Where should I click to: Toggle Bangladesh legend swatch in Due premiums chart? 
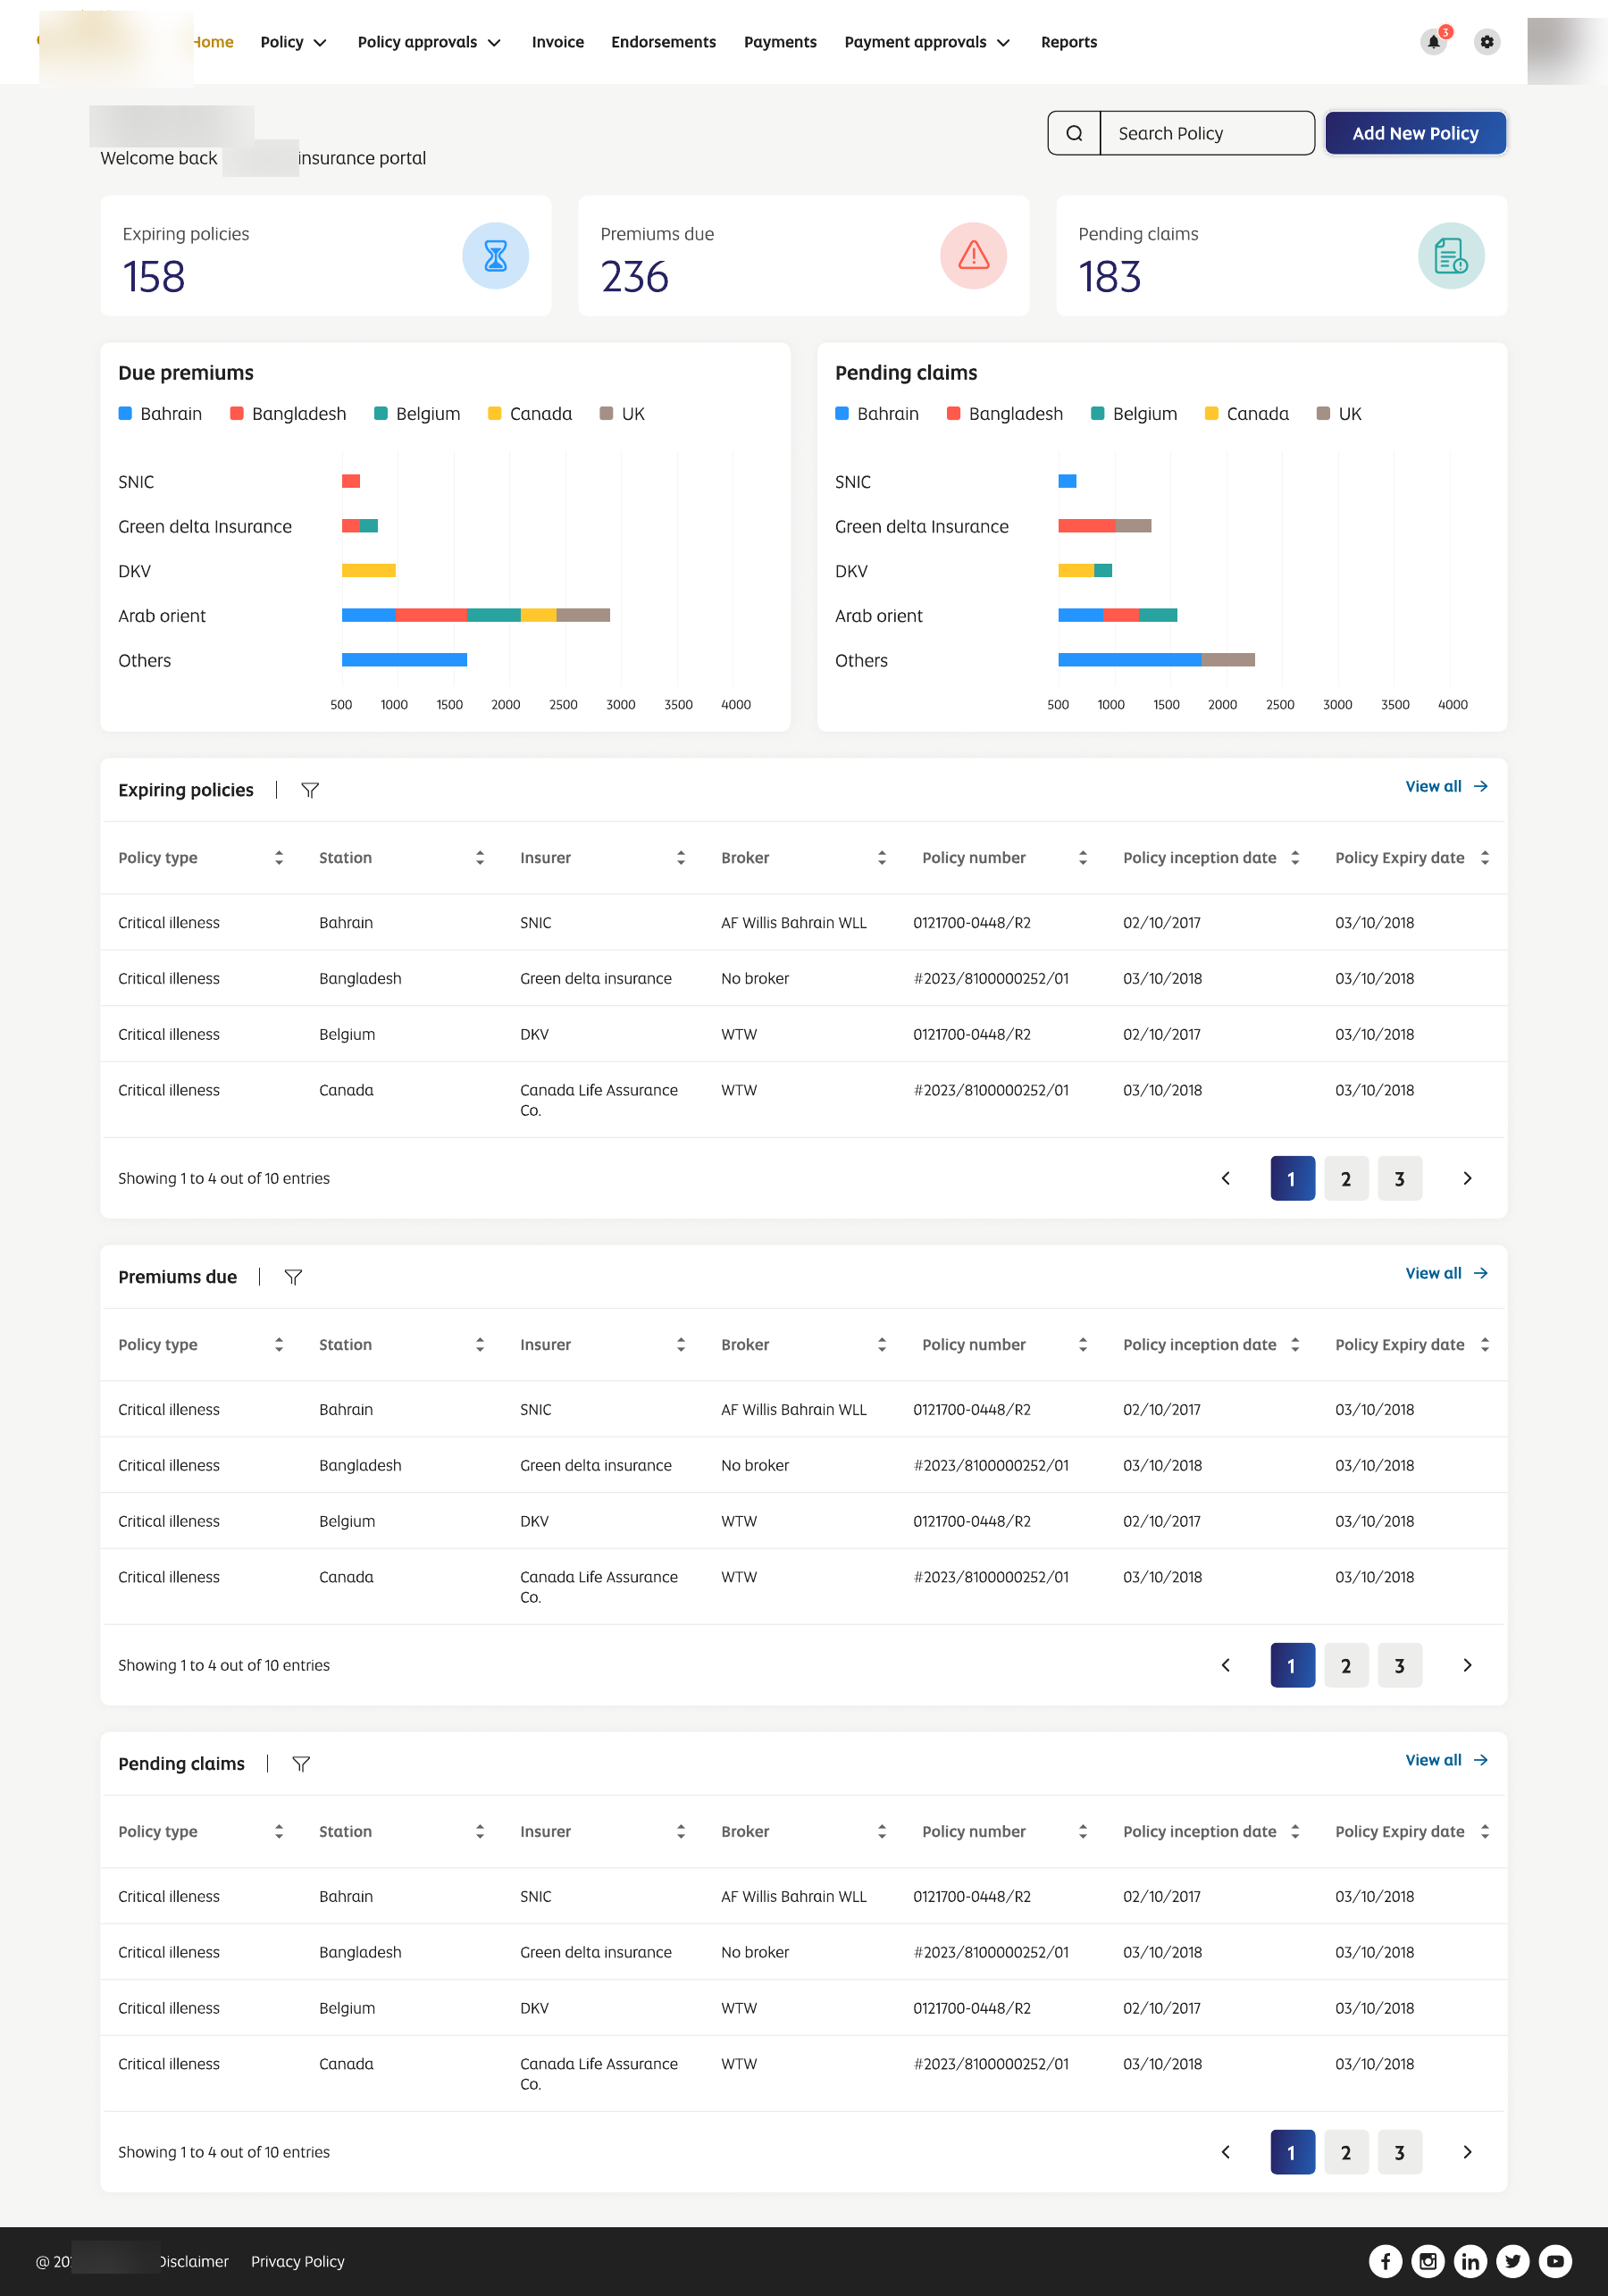coord(237,414)
